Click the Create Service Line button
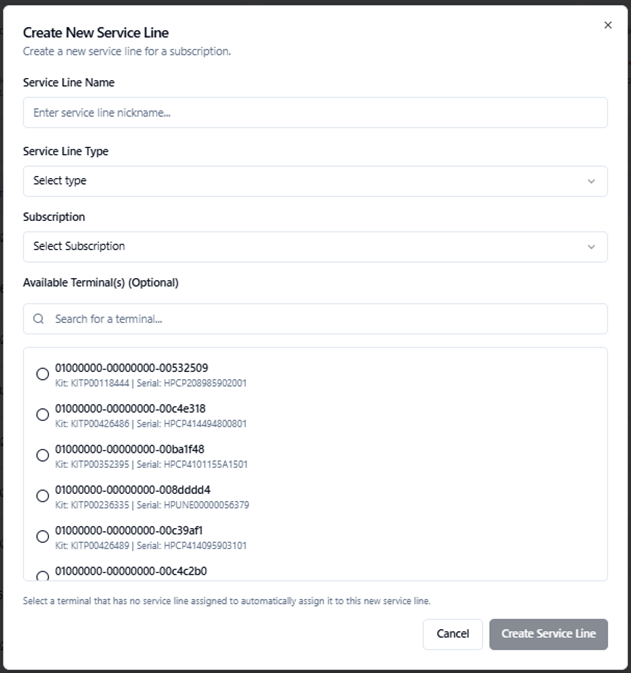The width and height of the screenshot is (631, 673). 548,634
